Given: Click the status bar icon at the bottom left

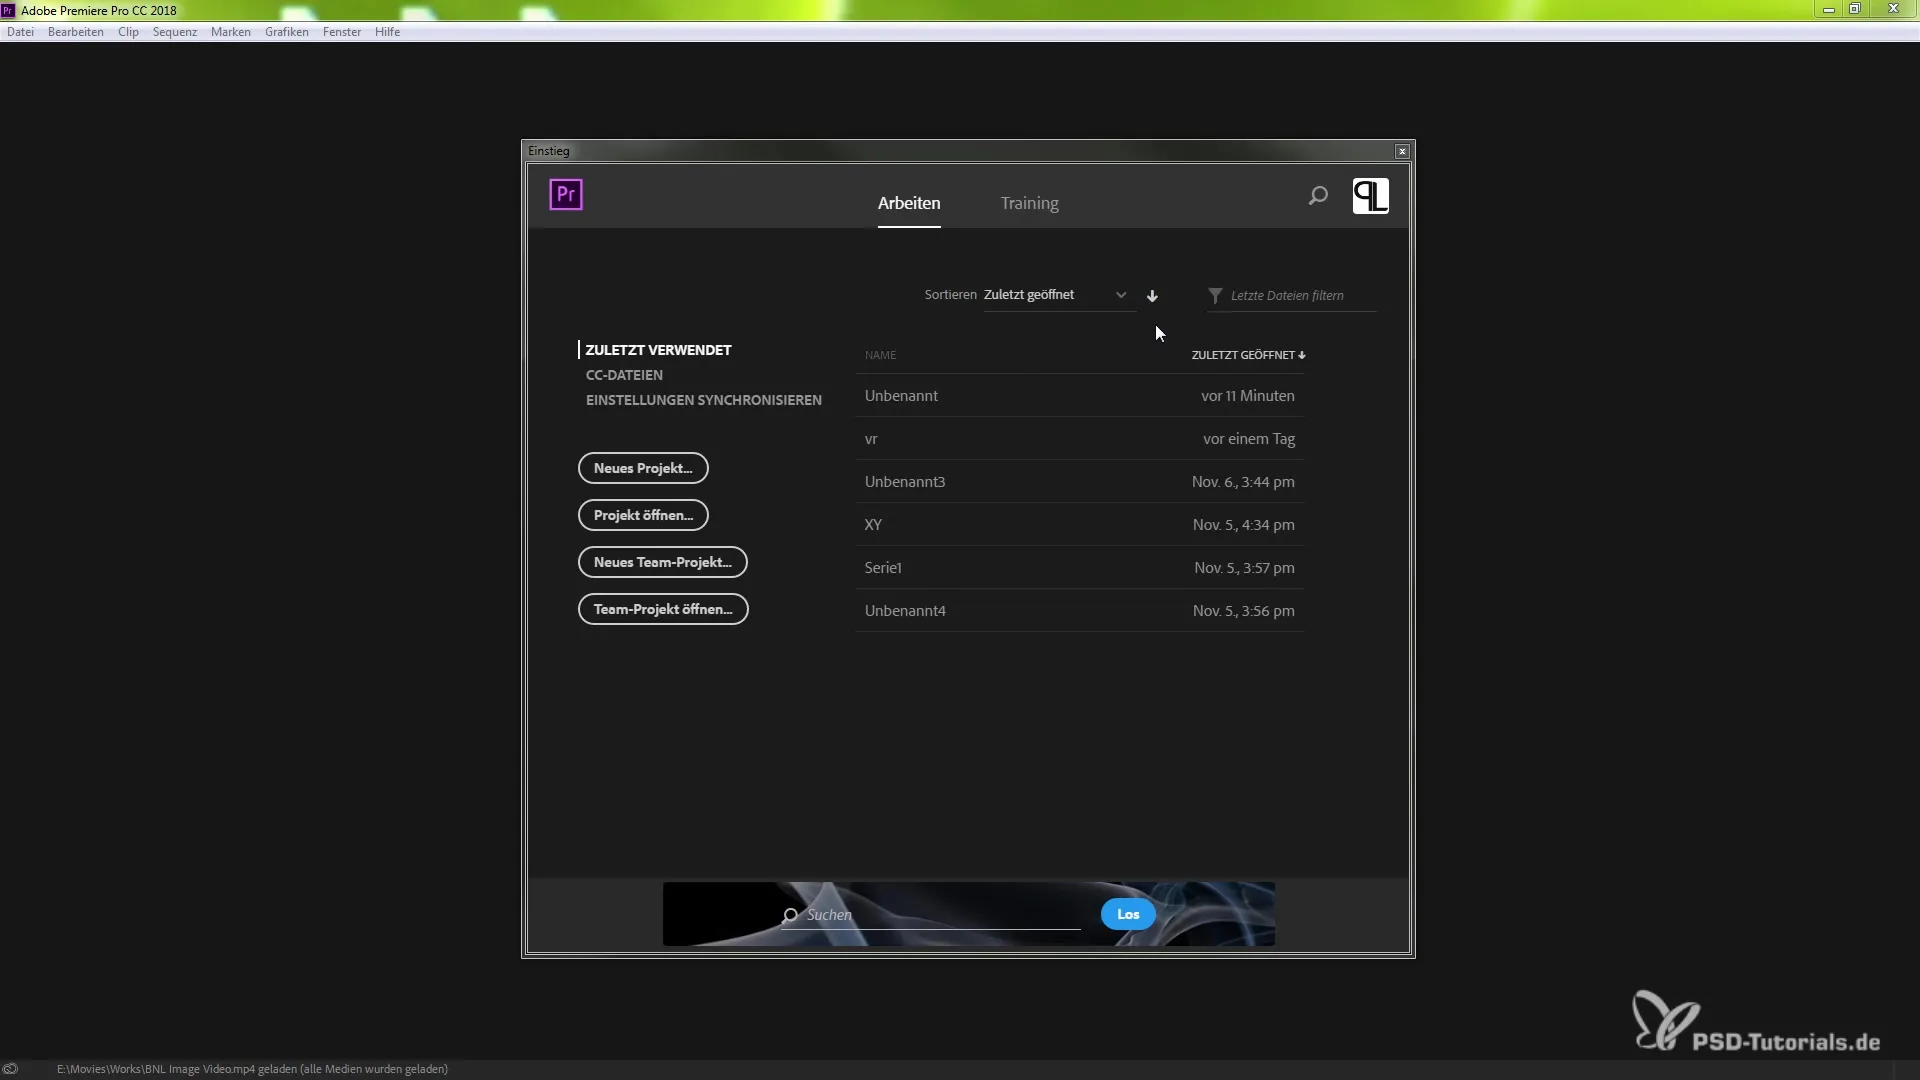Looking at the screenshot, I should 10,1069.
